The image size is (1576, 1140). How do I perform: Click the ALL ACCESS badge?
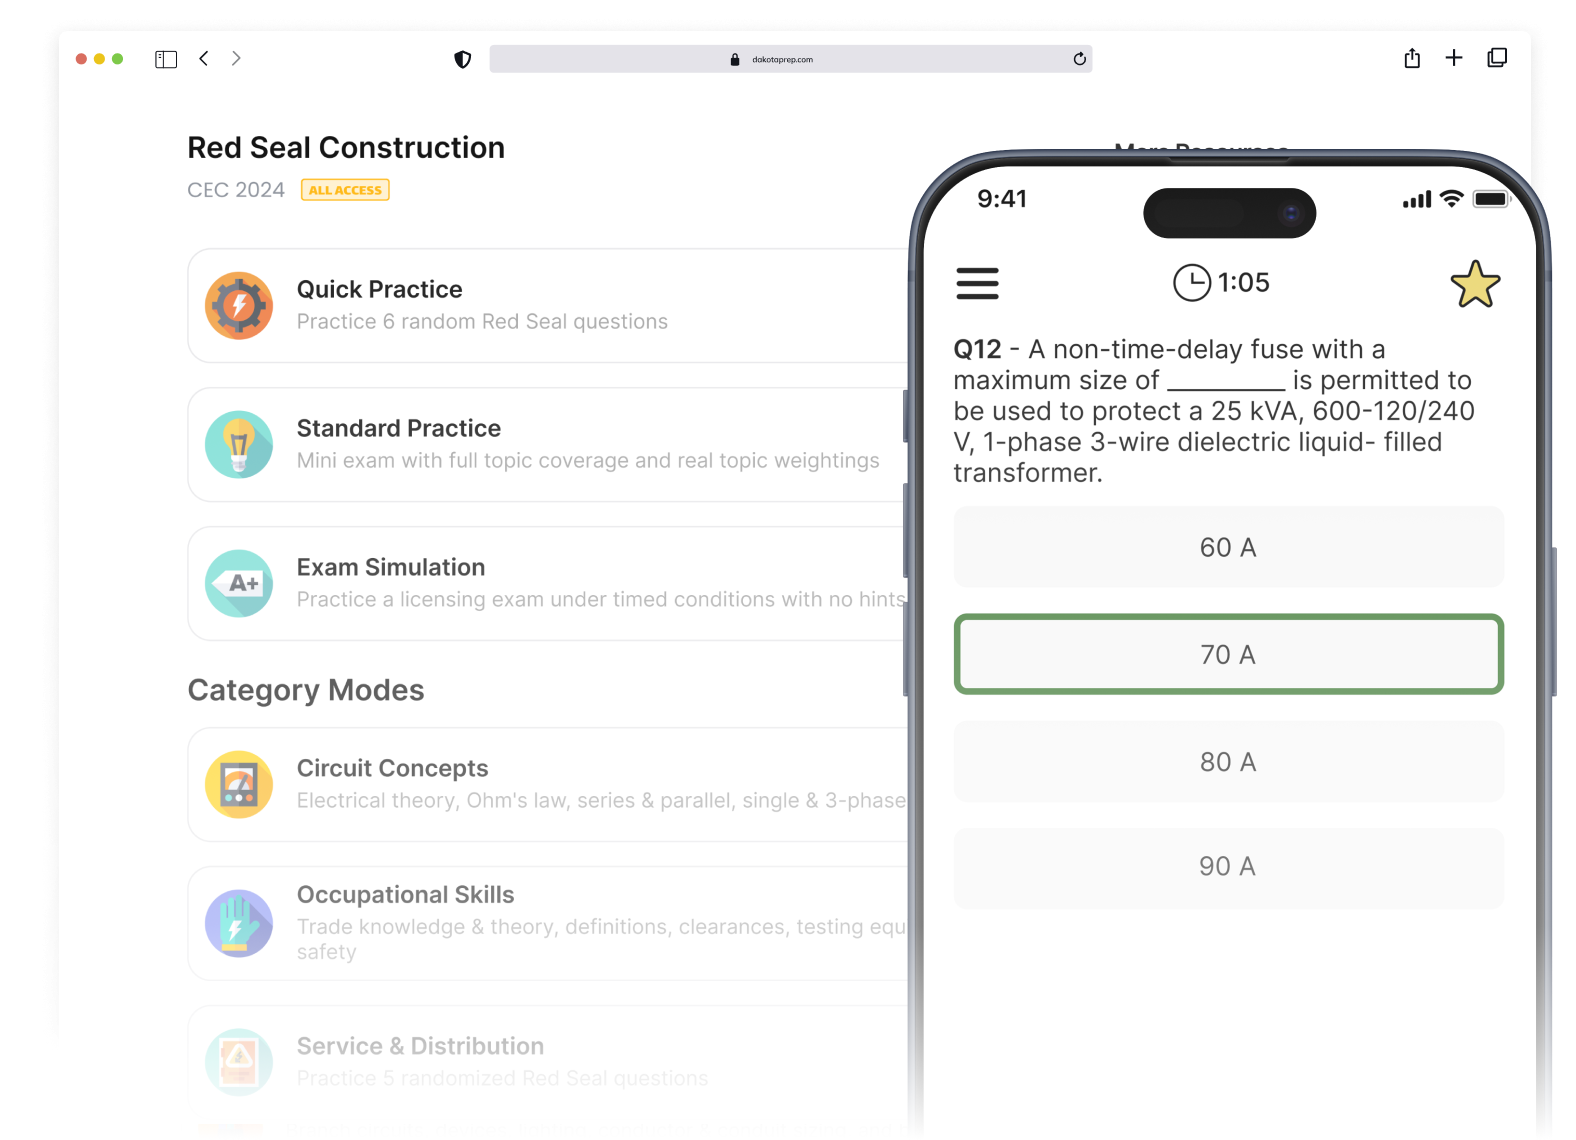click(x=345, y=190)
